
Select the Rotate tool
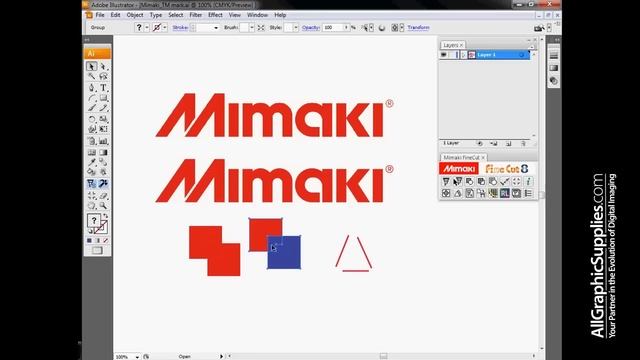click(91, 119)
